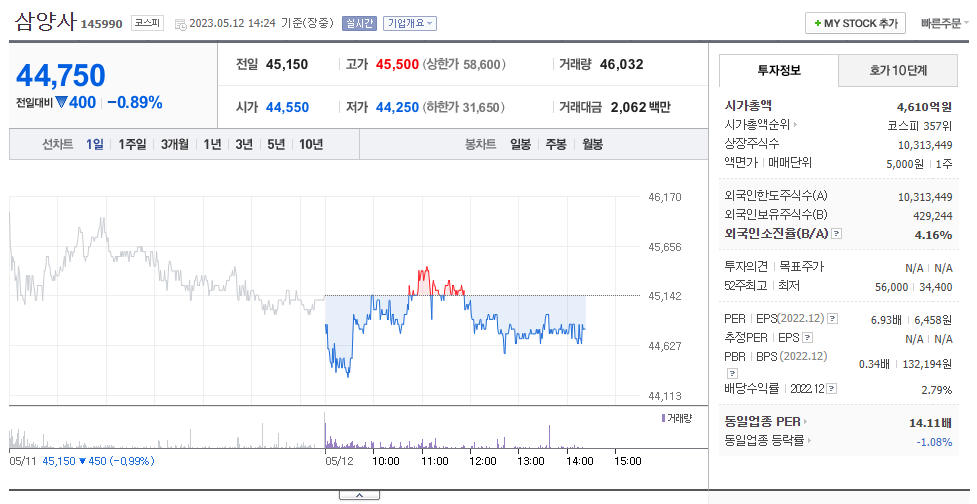The image size is (977, 504).
Task: Click the 시가총액순위 arrow icon
Action: [x=796, y=125]
